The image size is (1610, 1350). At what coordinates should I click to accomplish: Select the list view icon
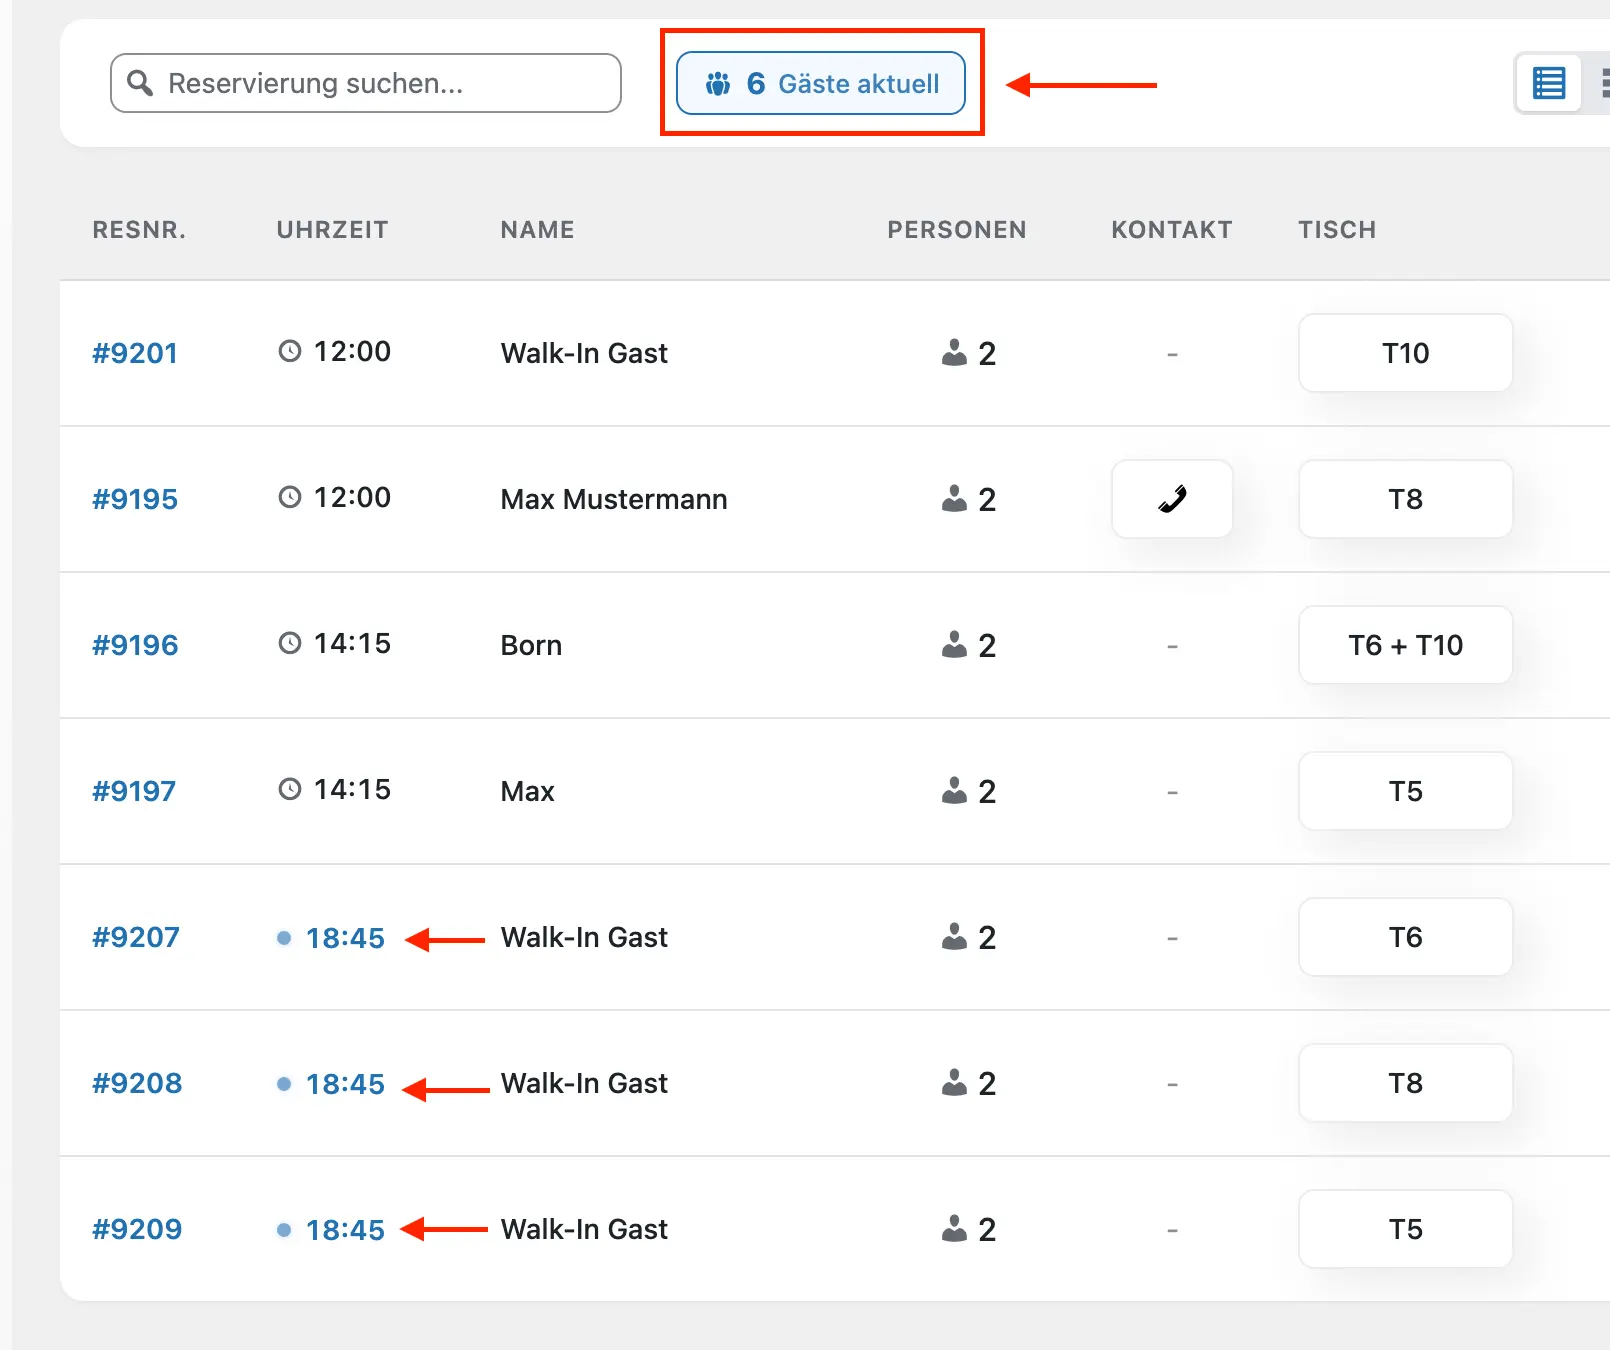point(1548,83)
